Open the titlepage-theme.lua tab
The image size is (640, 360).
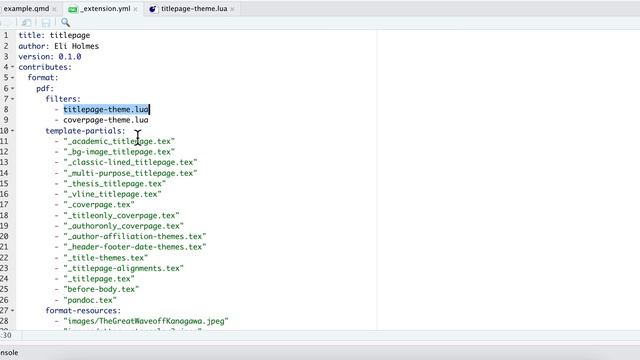194,9
